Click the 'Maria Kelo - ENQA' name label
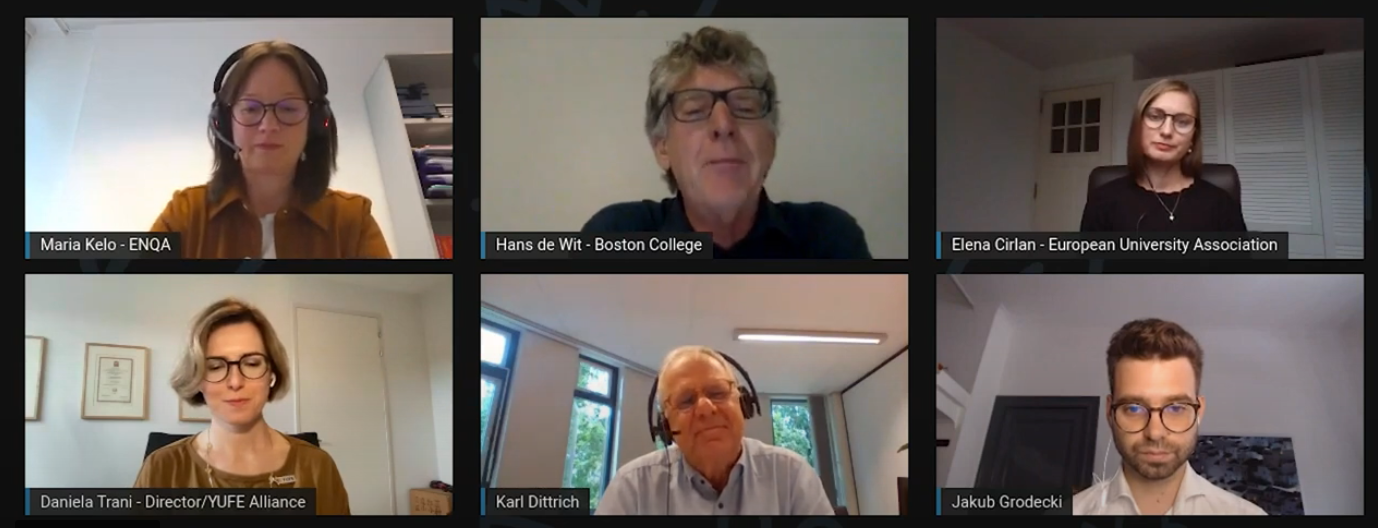The image size is (1378, 528). (105, 245)
